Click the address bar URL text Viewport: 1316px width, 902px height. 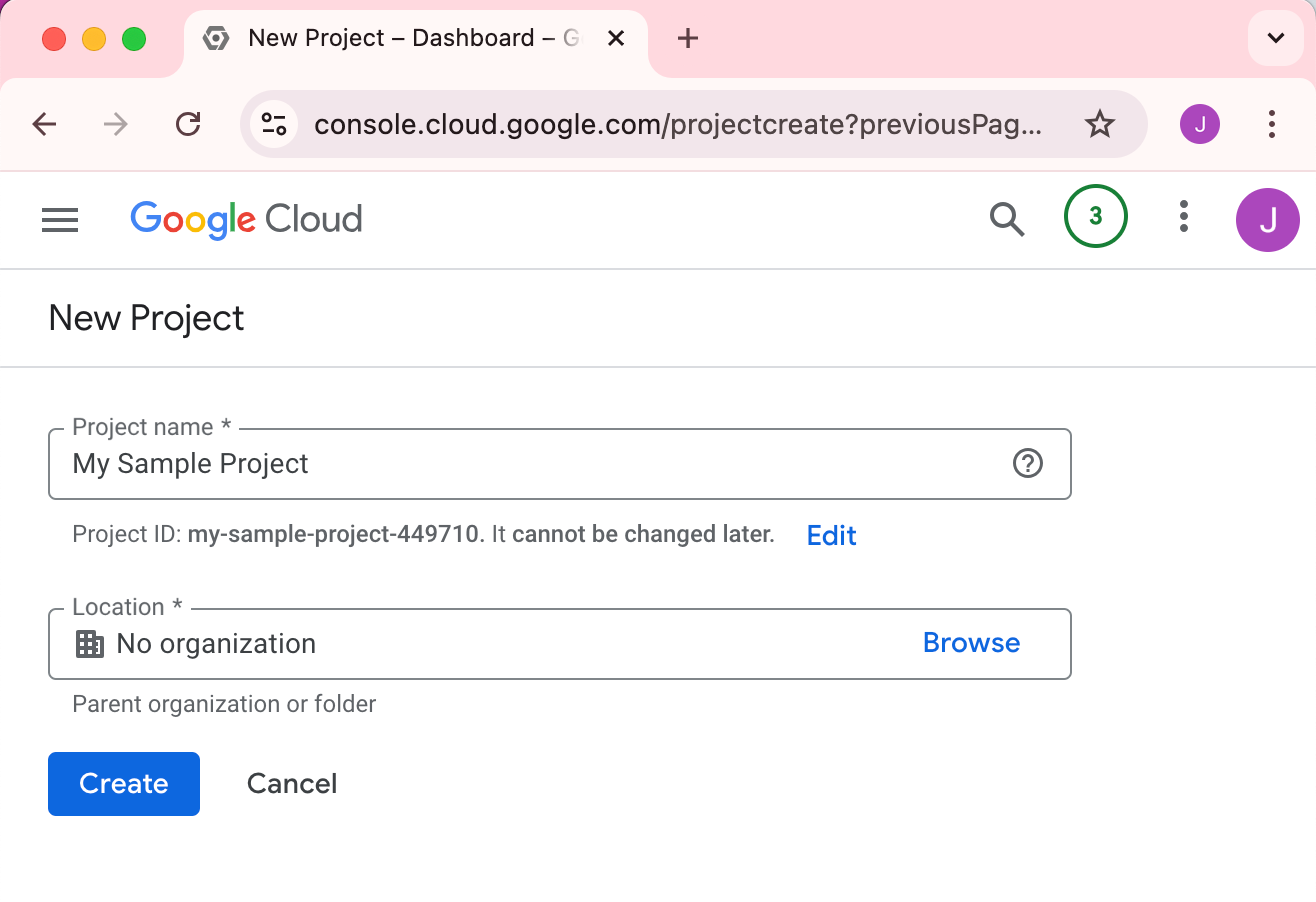tap(678, 124)
